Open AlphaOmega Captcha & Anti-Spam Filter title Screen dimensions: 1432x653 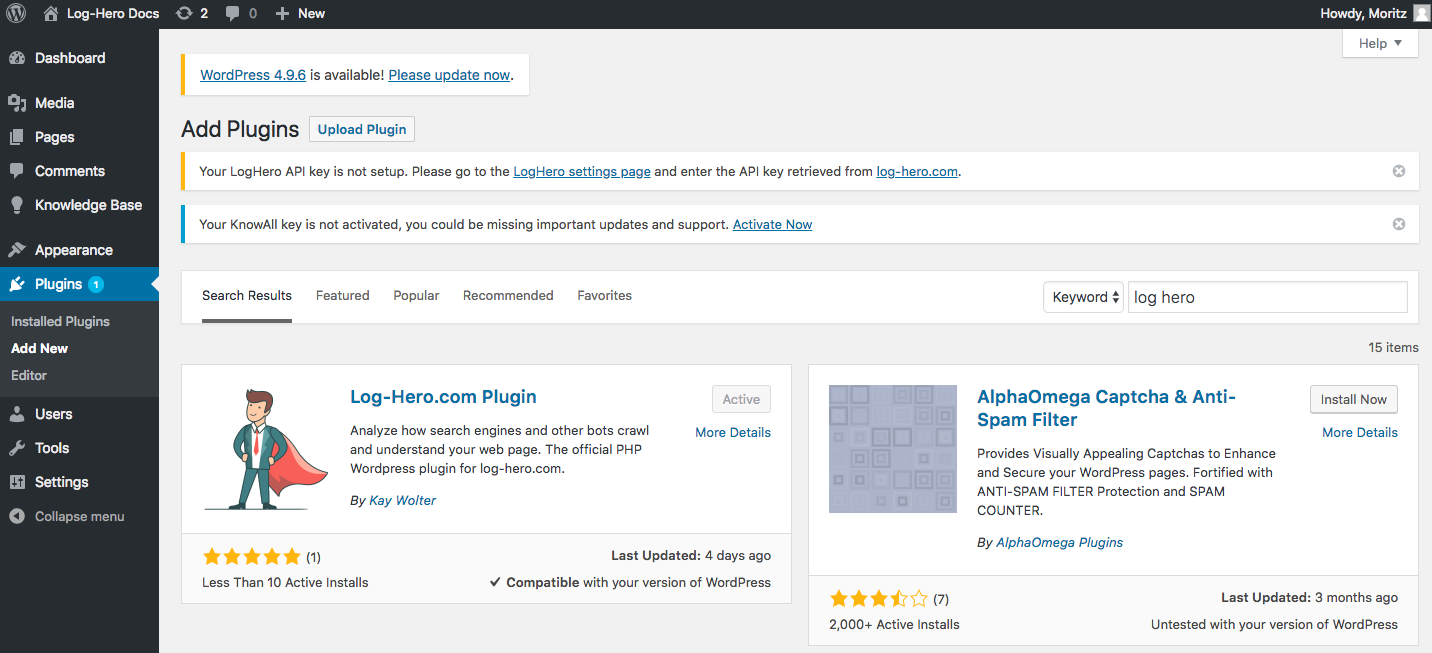pos(1106,408)
